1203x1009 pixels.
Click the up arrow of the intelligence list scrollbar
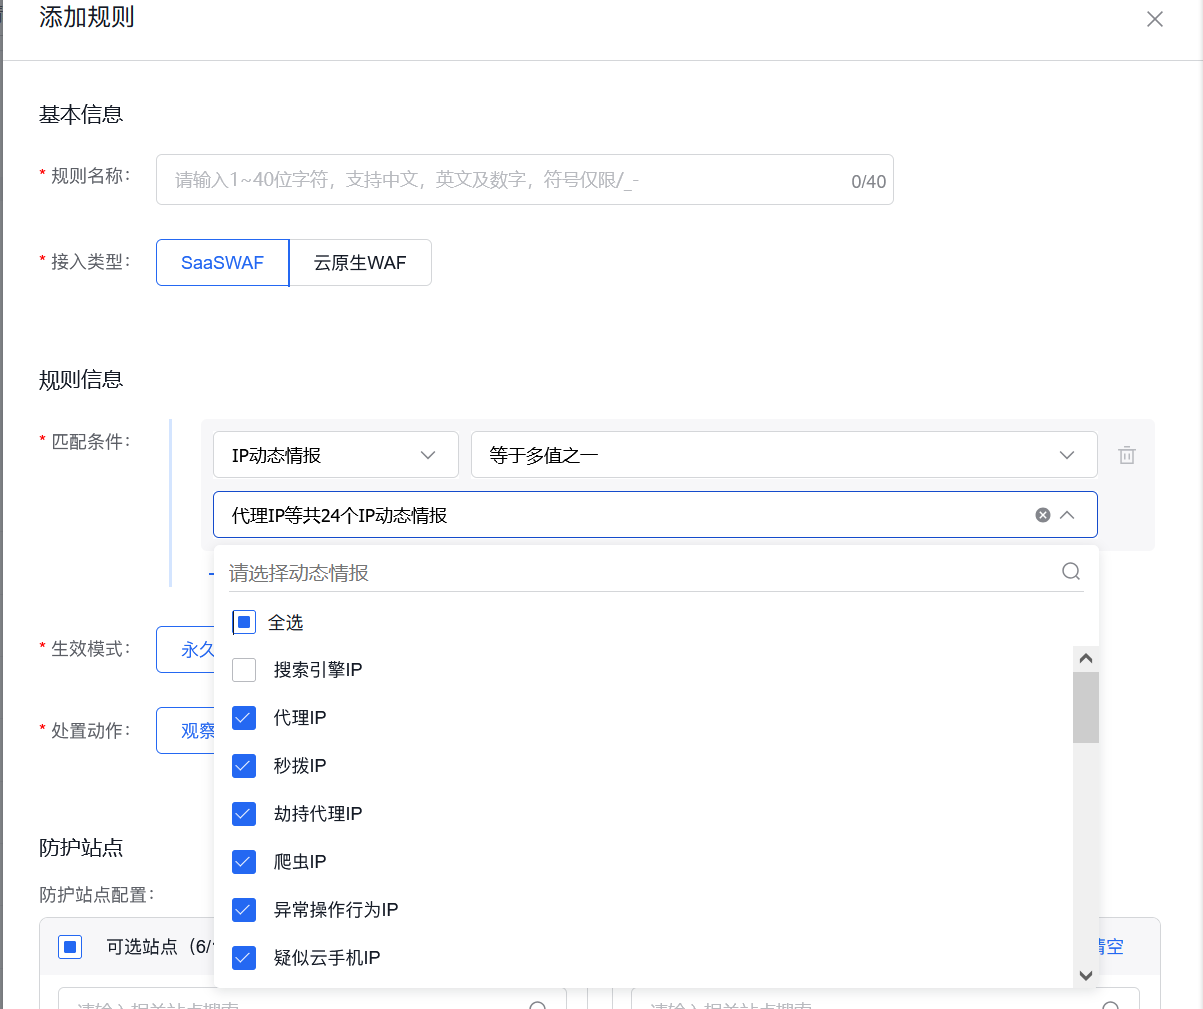[1086, 657]
